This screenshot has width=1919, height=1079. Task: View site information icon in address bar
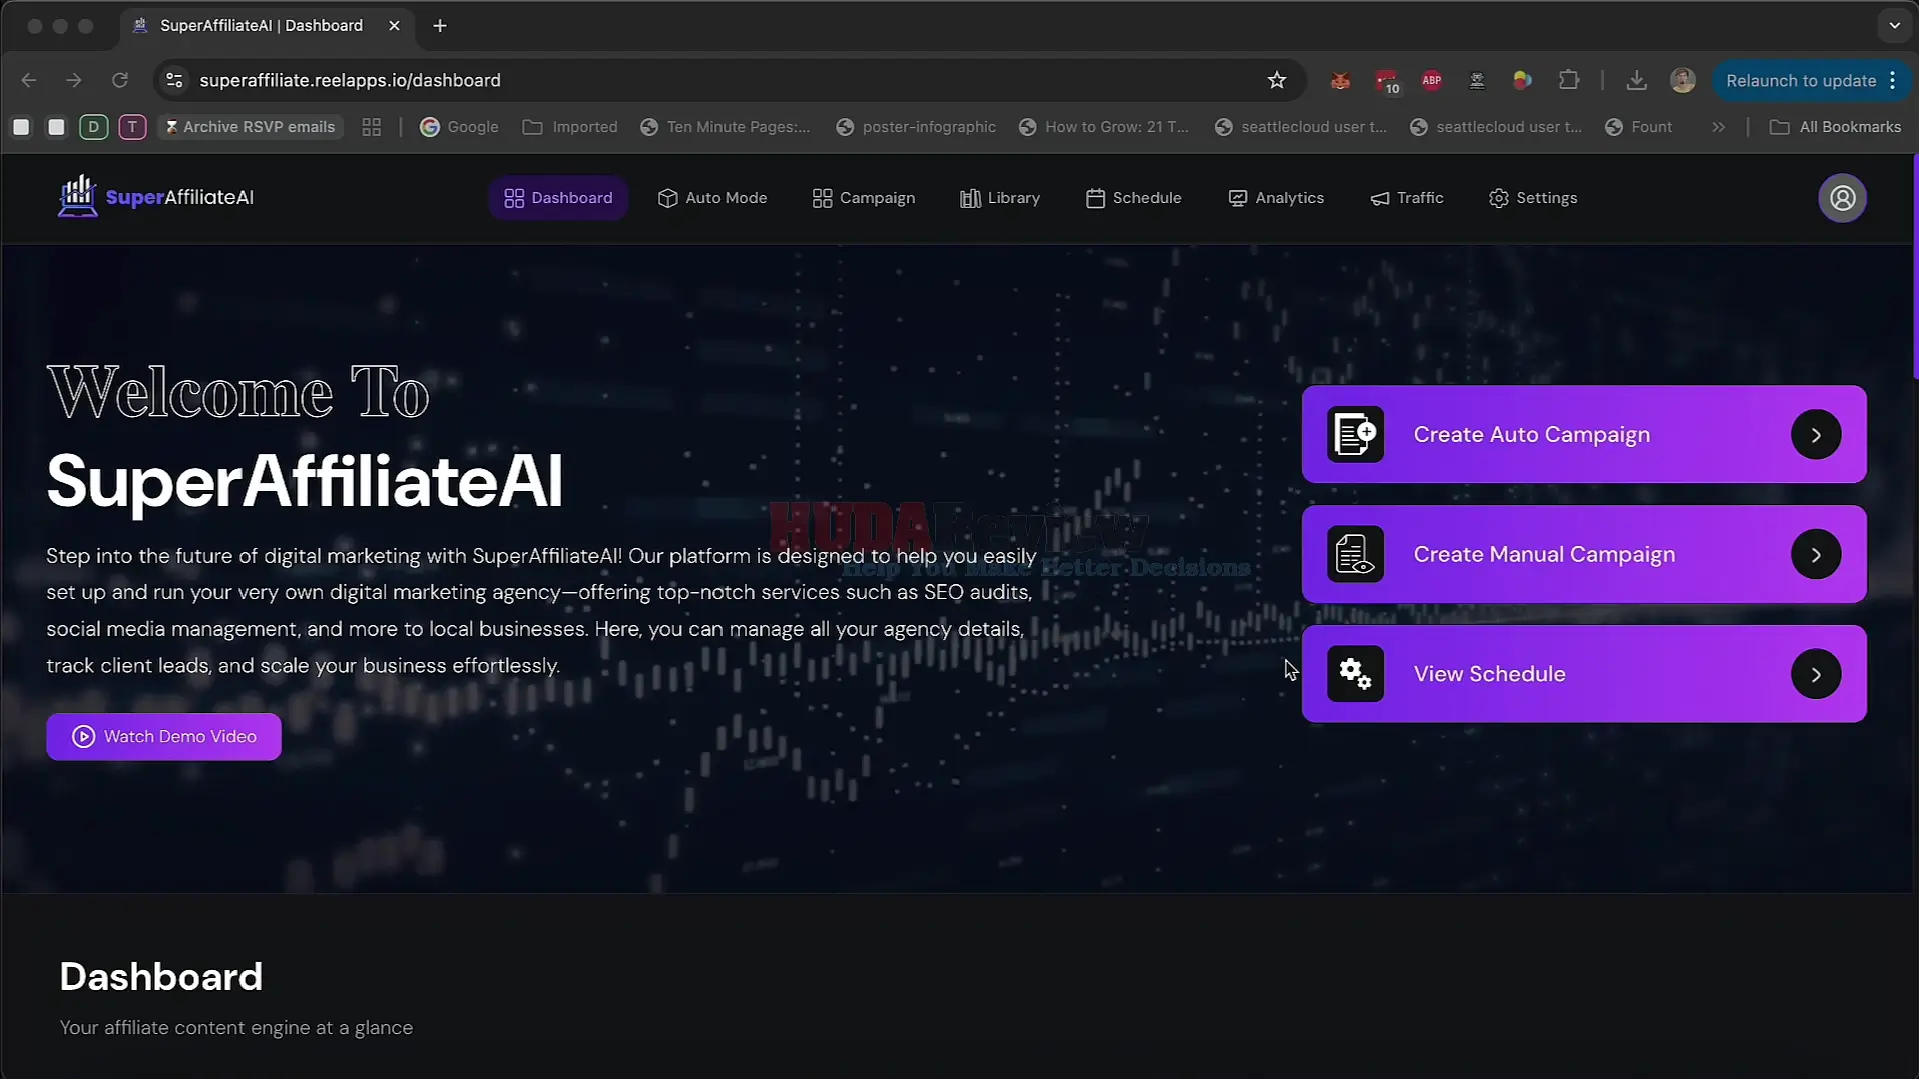[174, 80]
